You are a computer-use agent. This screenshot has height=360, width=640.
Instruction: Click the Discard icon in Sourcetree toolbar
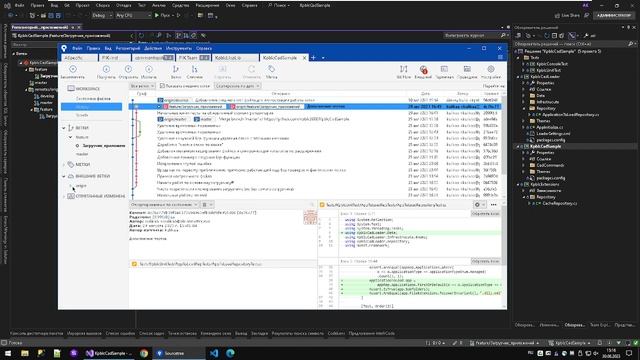(x=251, y=69)
